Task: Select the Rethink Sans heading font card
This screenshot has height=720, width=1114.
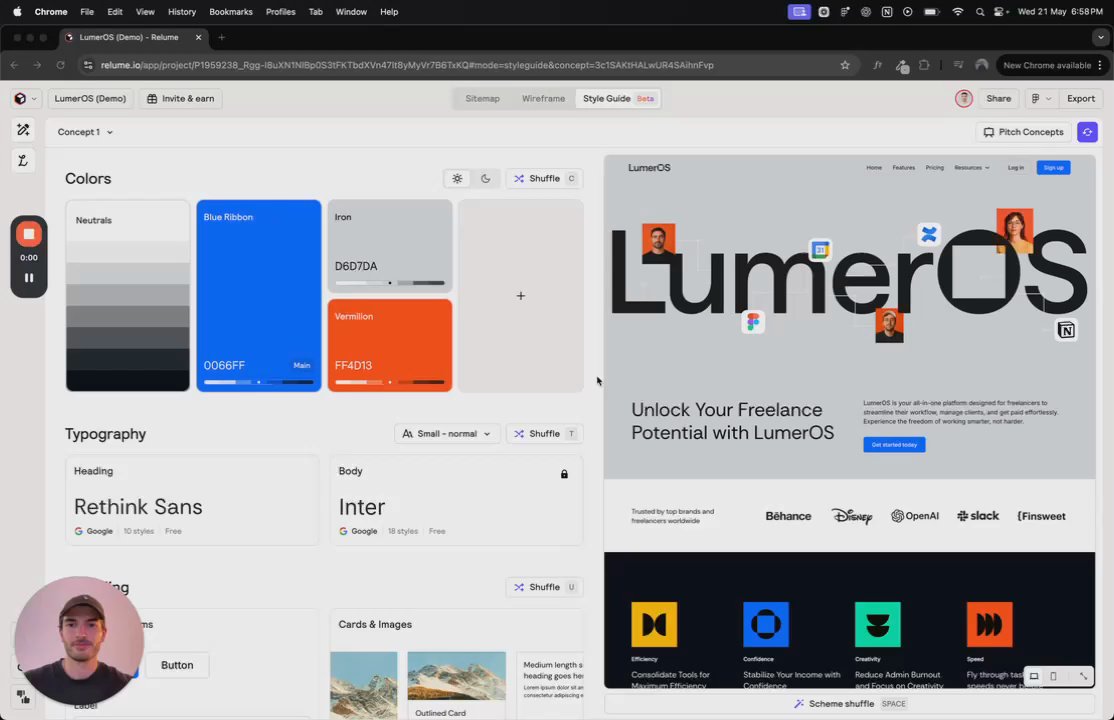Action: point(192,500)
